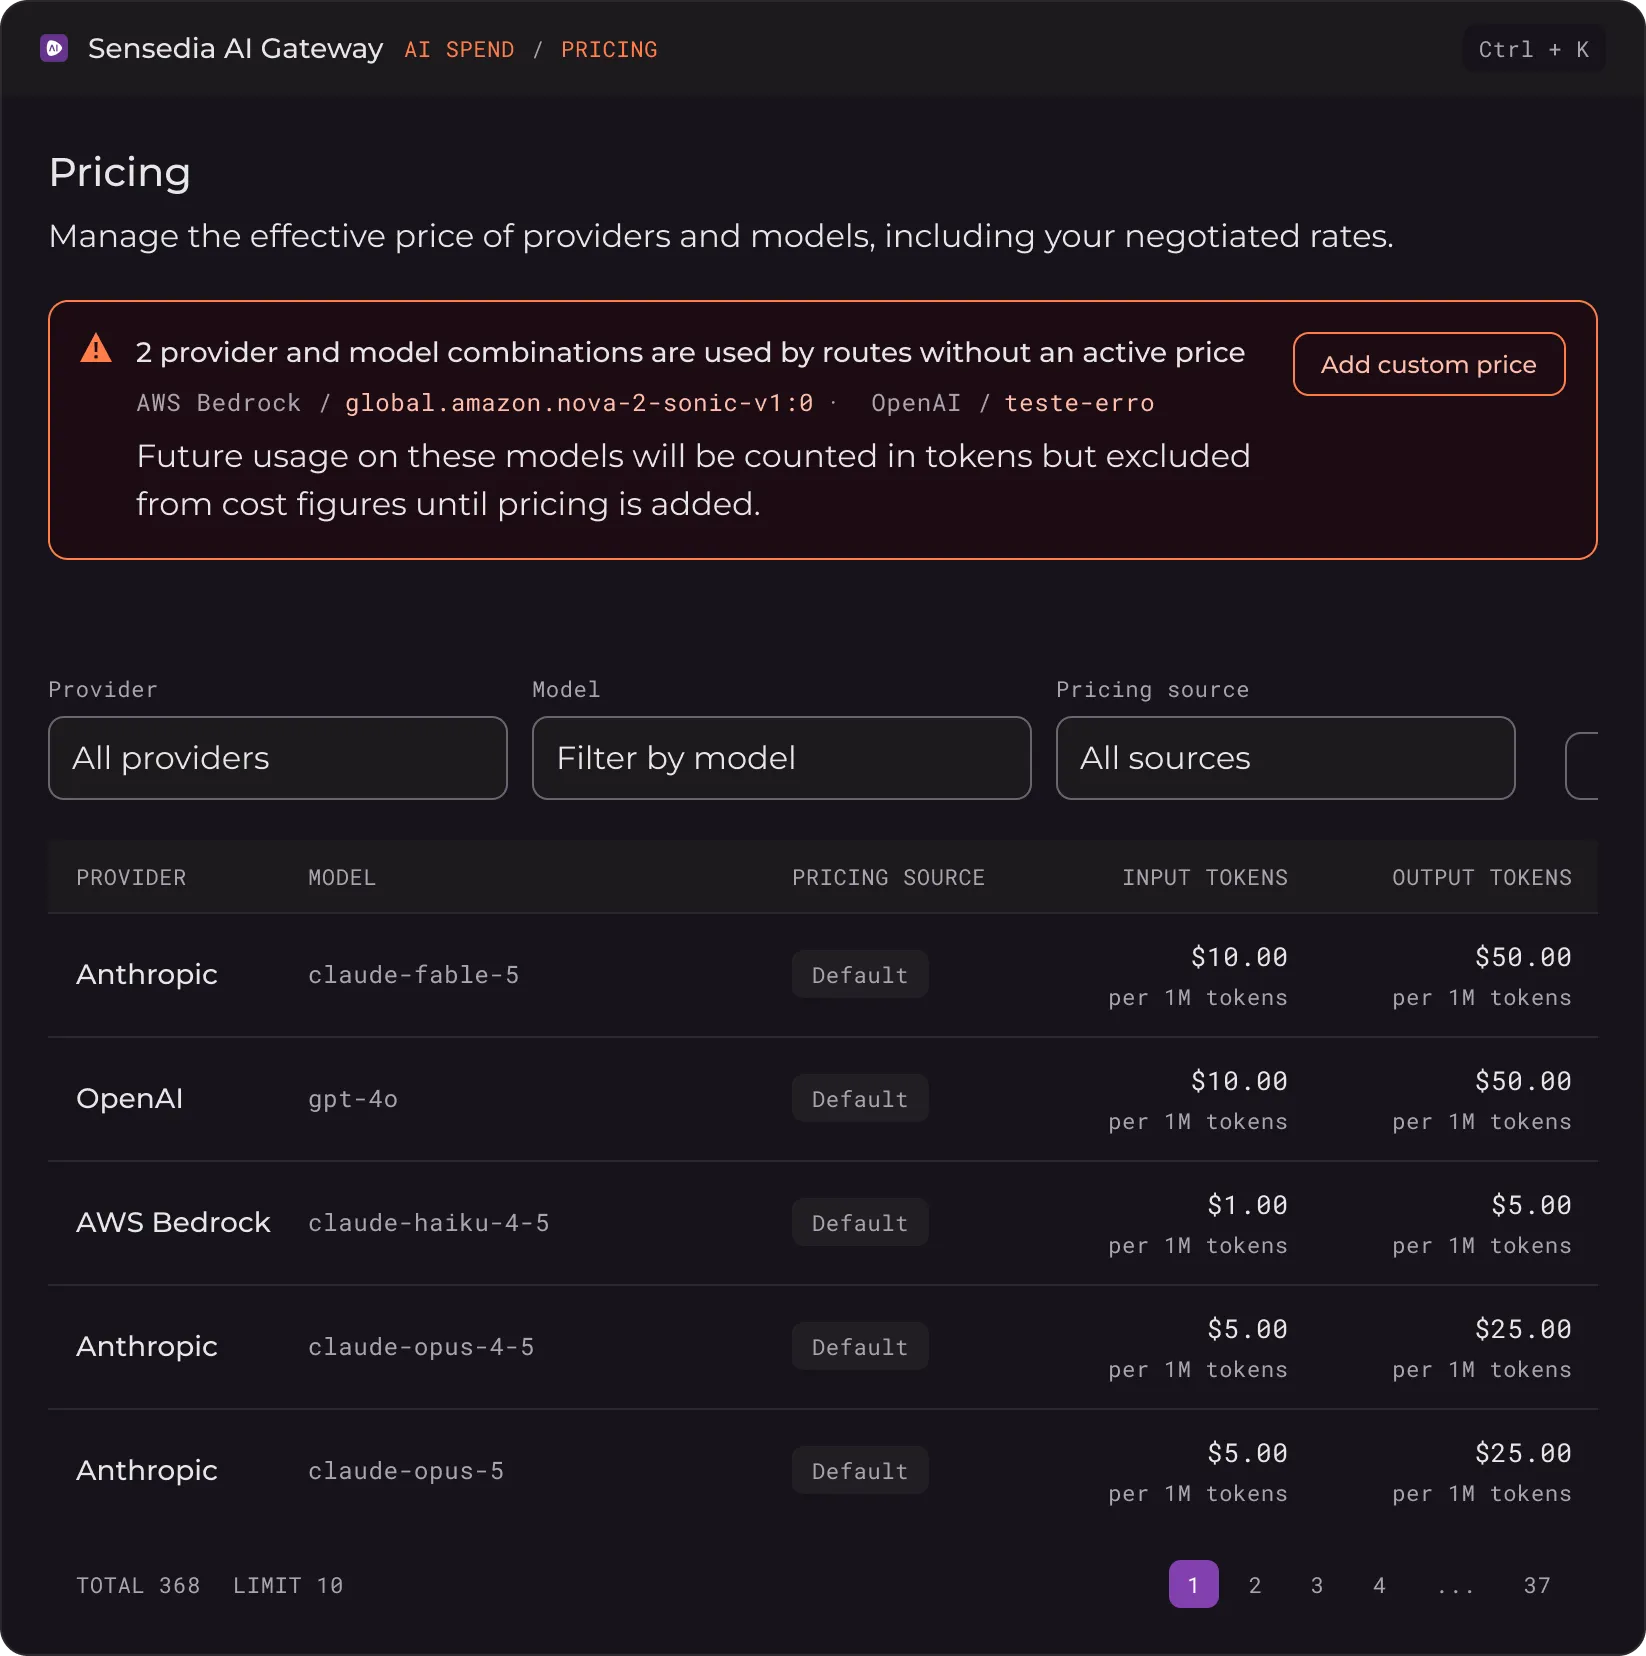Click the INPUT TOKENS column header
The width and height of the screenshot is (1646, 1656).
[1205, 877]
